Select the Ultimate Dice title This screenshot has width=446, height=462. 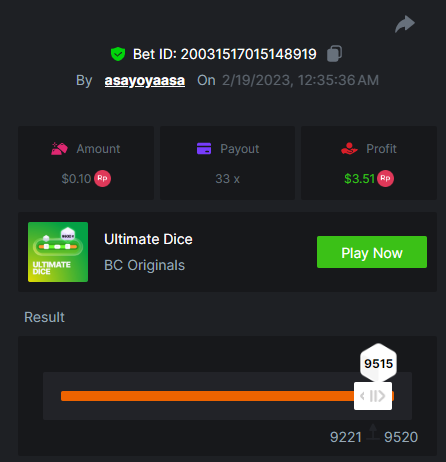pos(148,239)
